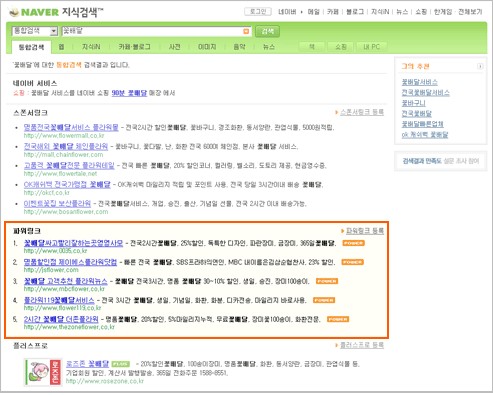The image size is (493, 395).
Task: Open the 통합검색 search-type dropdown
Action: pos(35,31)
